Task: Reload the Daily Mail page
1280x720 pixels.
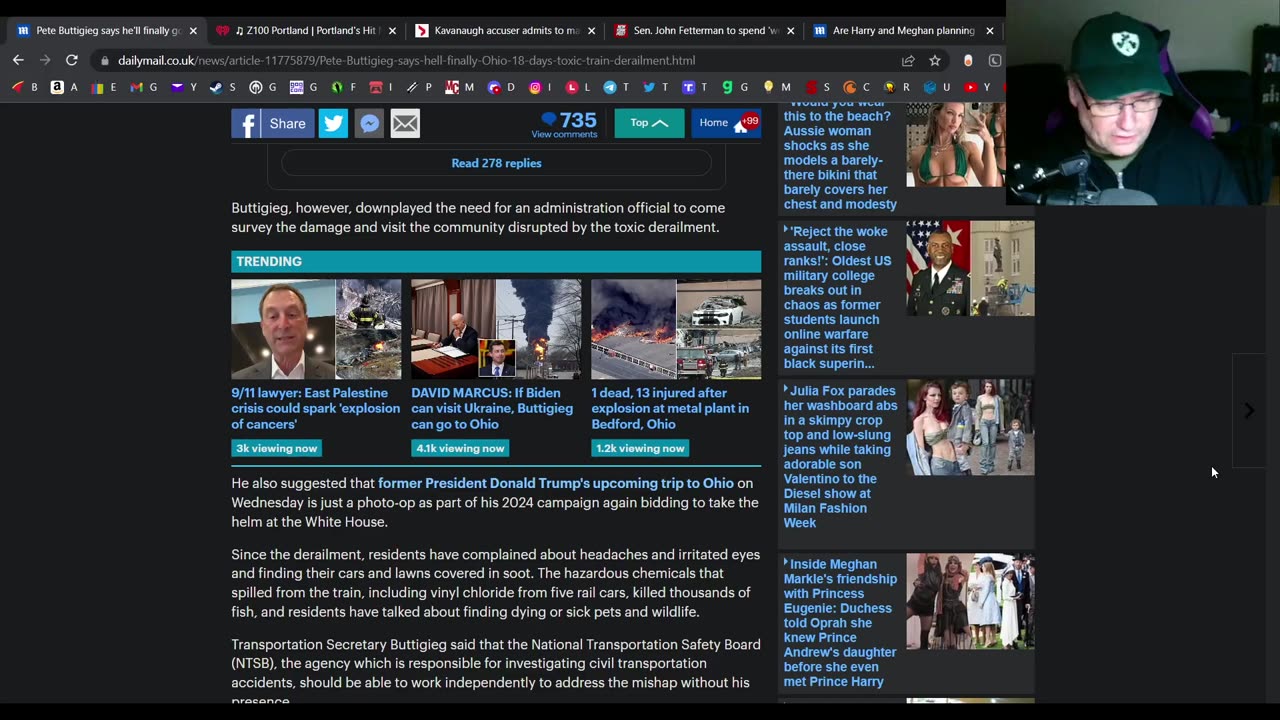Action: [71, 60]
